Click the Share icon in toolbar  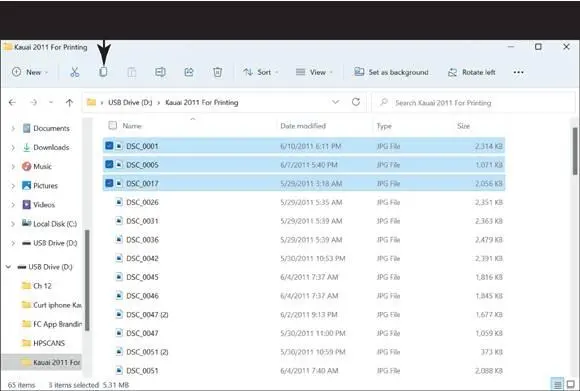189,72
